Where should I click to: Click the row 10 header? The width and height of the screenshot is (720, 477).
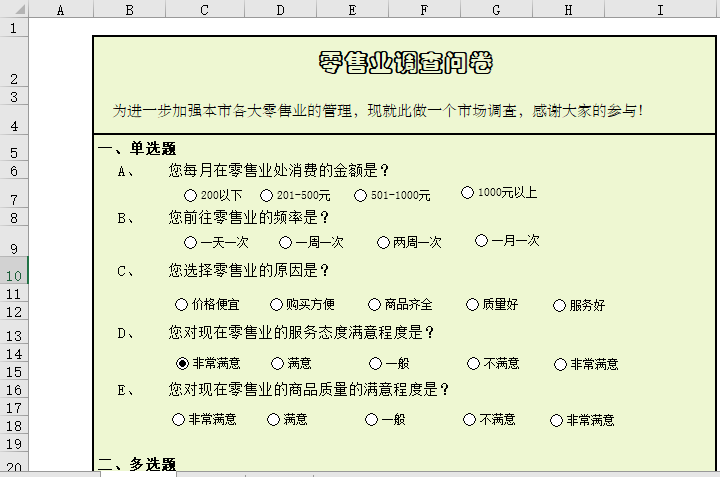[14, 275]
